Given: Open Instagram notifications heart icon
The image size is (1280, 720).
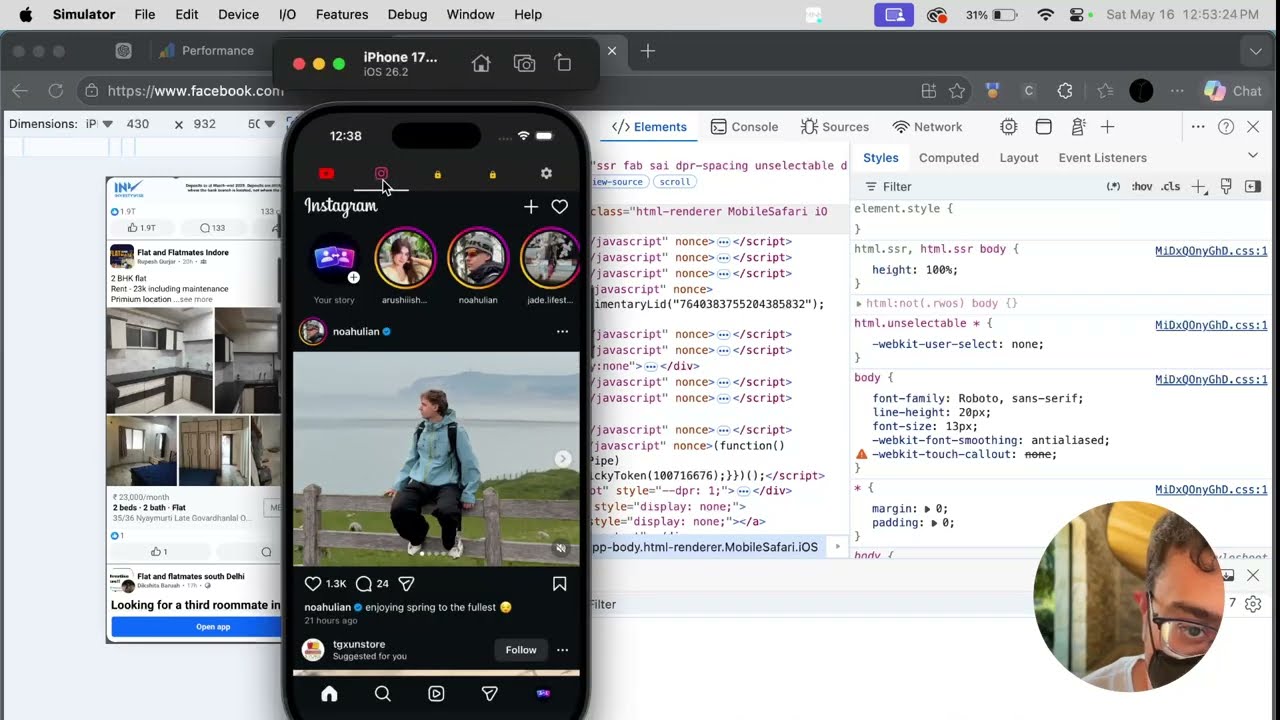Looking at the screenshot, I should point(560,207).
